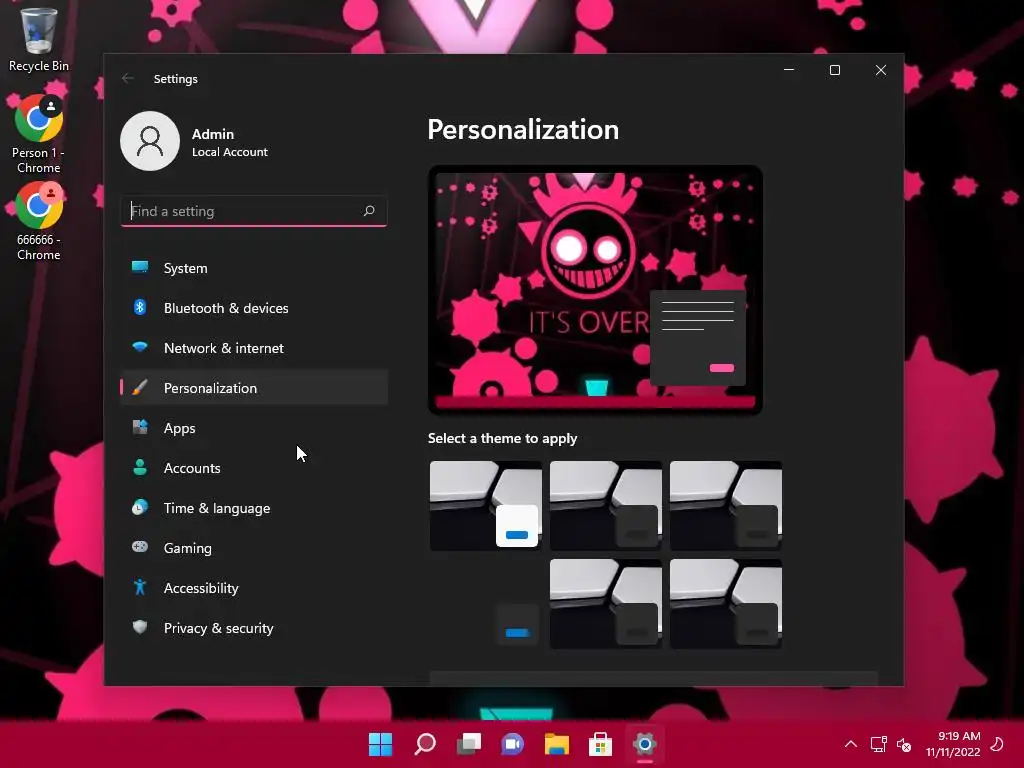Open Task View from the taskbar
The image size is (1024, 768).
pyautogui.click(x=468, y=744)
